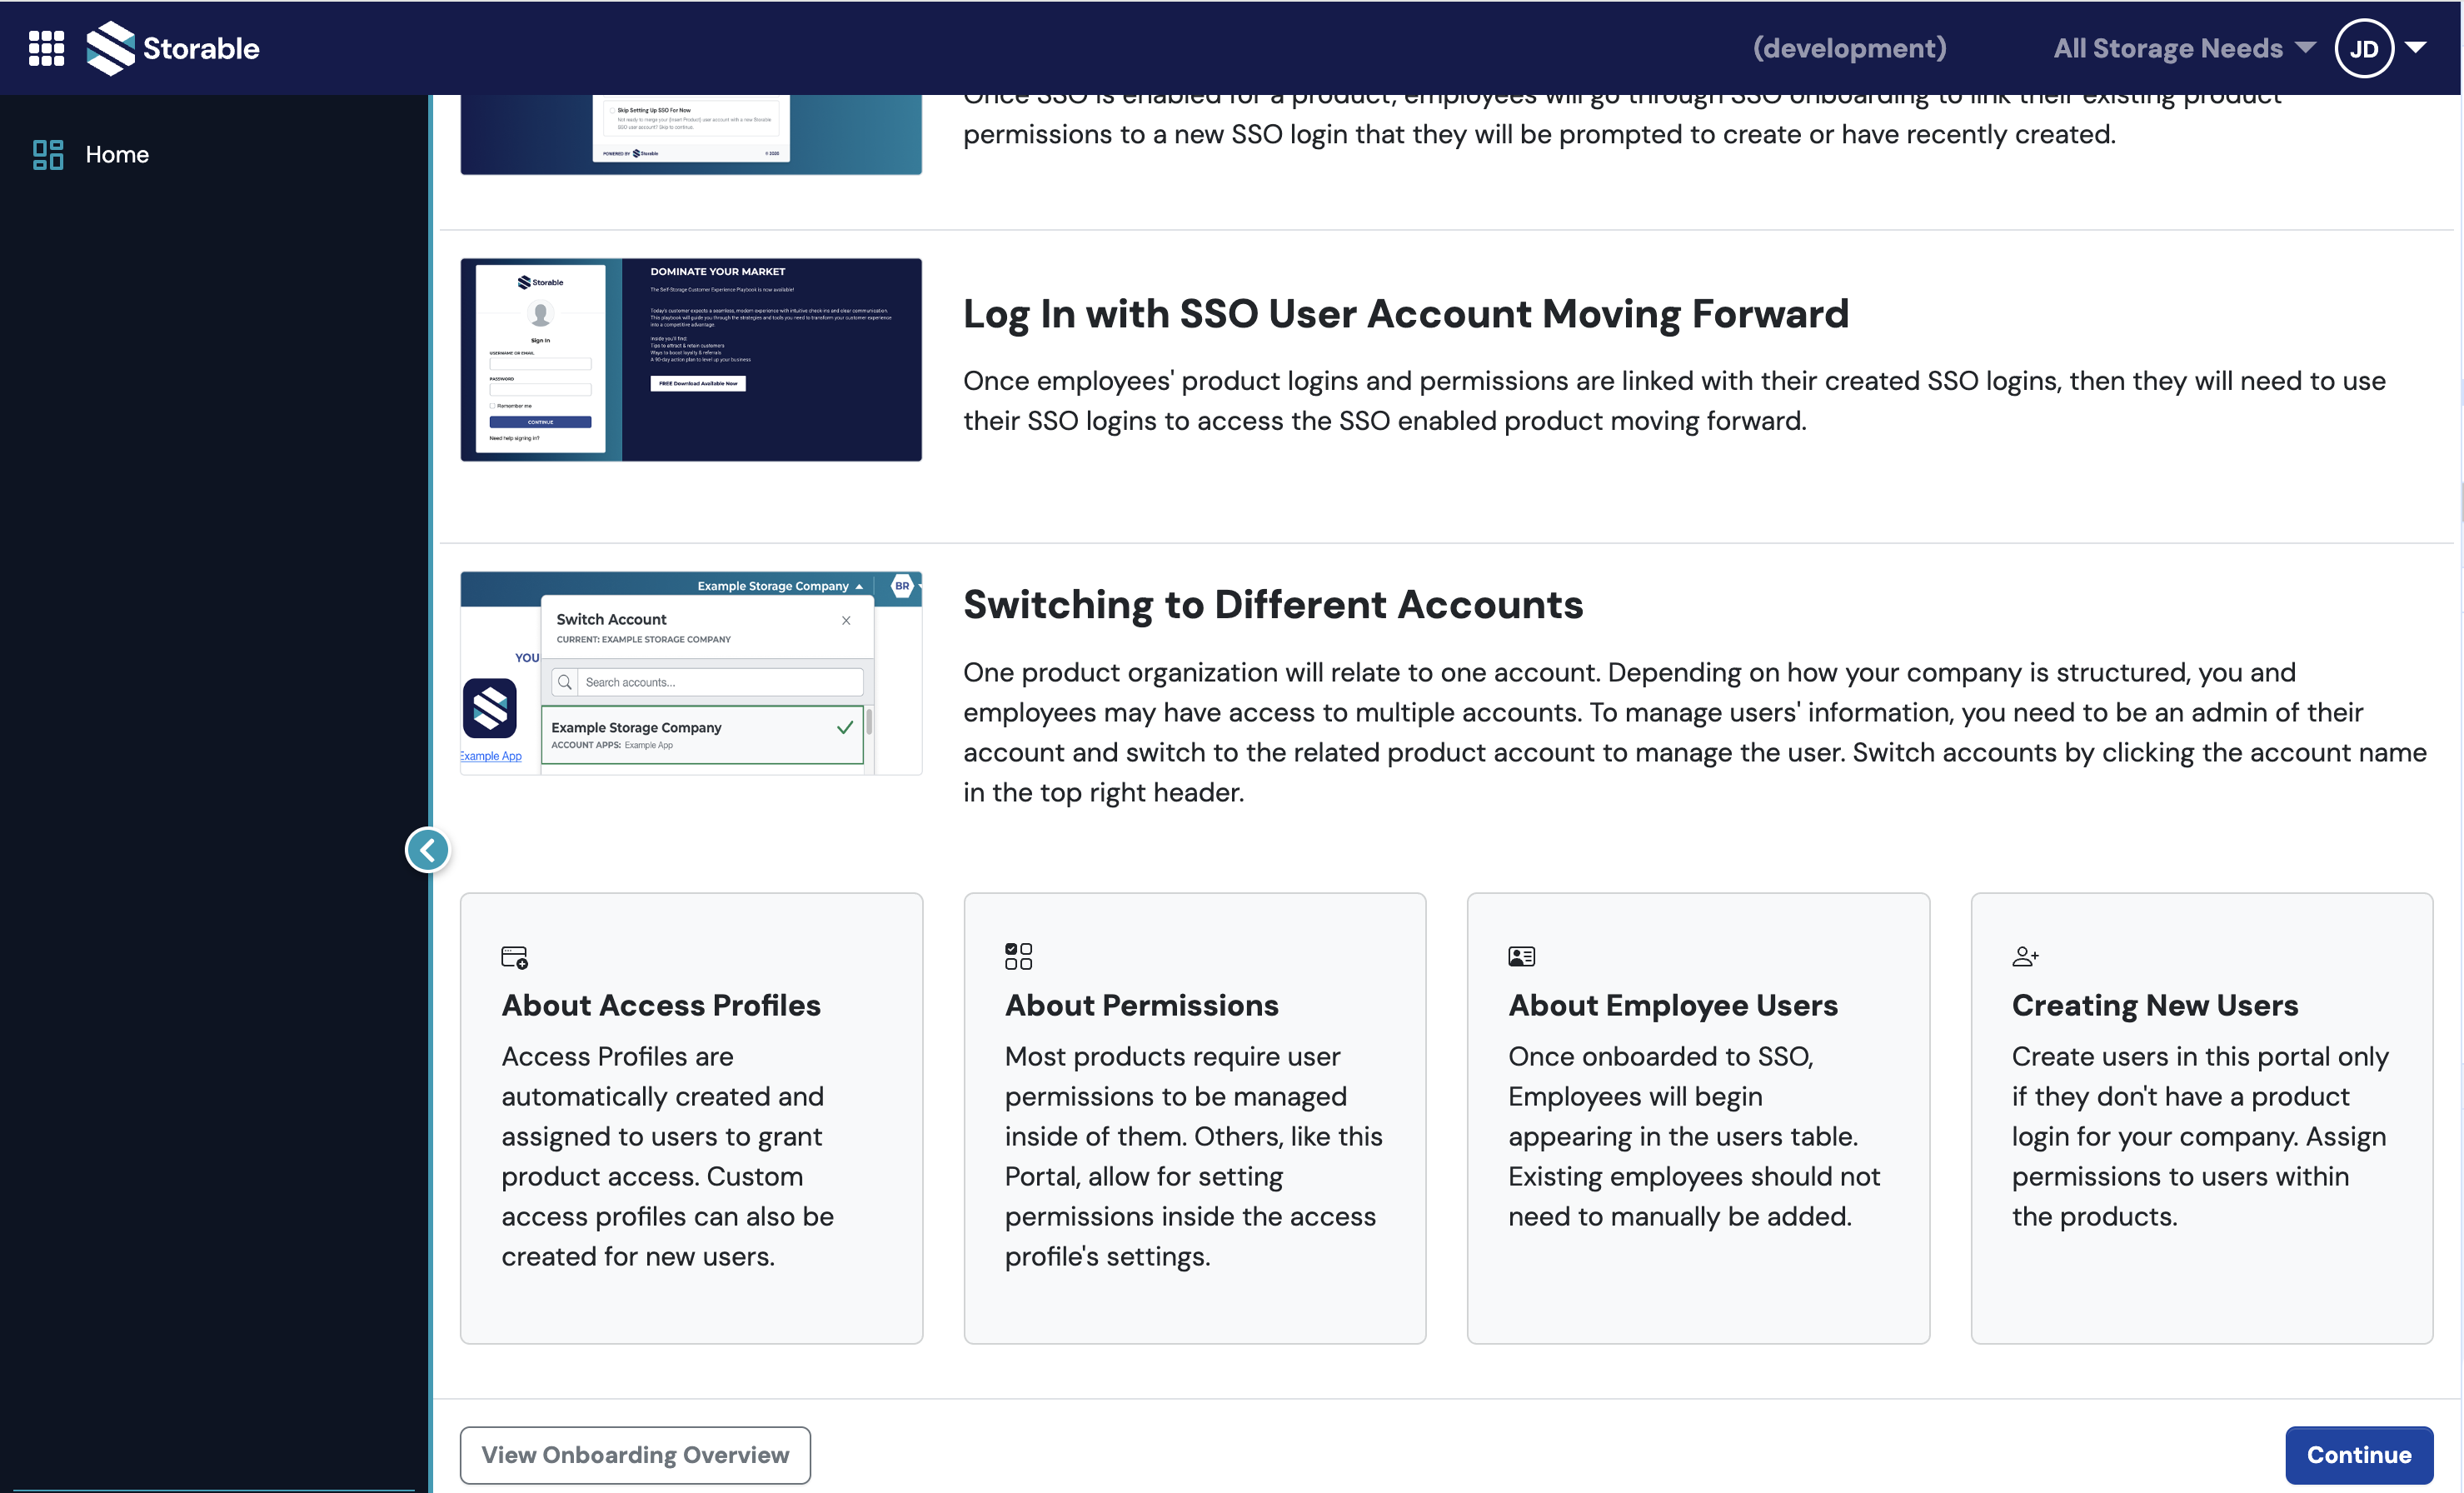Expand the All Storage Needs account dropdown
Viewport: 2464px width, 1493px height.
pyautogui.click(x=2183, y=48)
